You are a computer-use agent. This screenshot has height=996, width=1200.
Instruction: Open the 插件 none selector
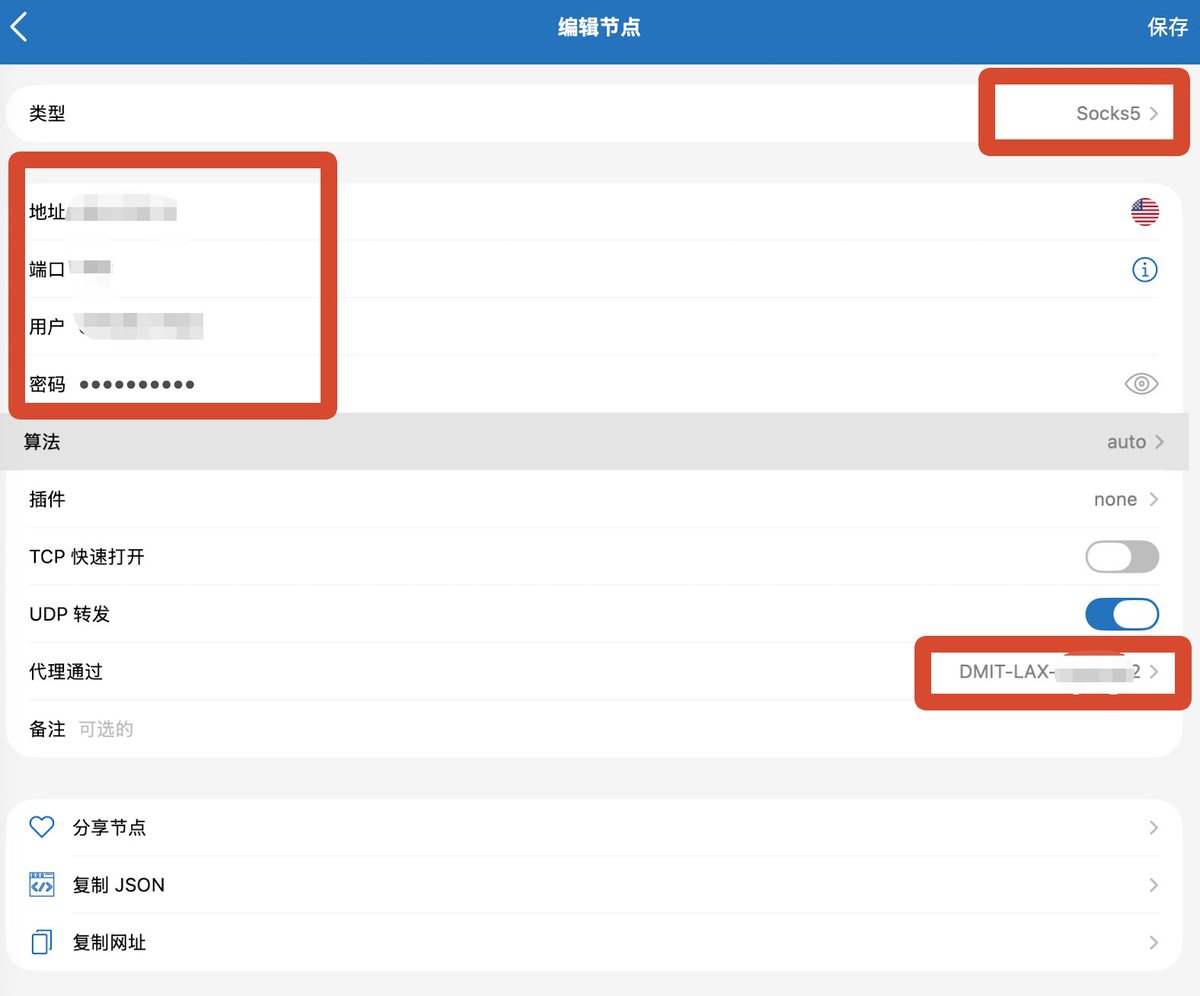1126,499
